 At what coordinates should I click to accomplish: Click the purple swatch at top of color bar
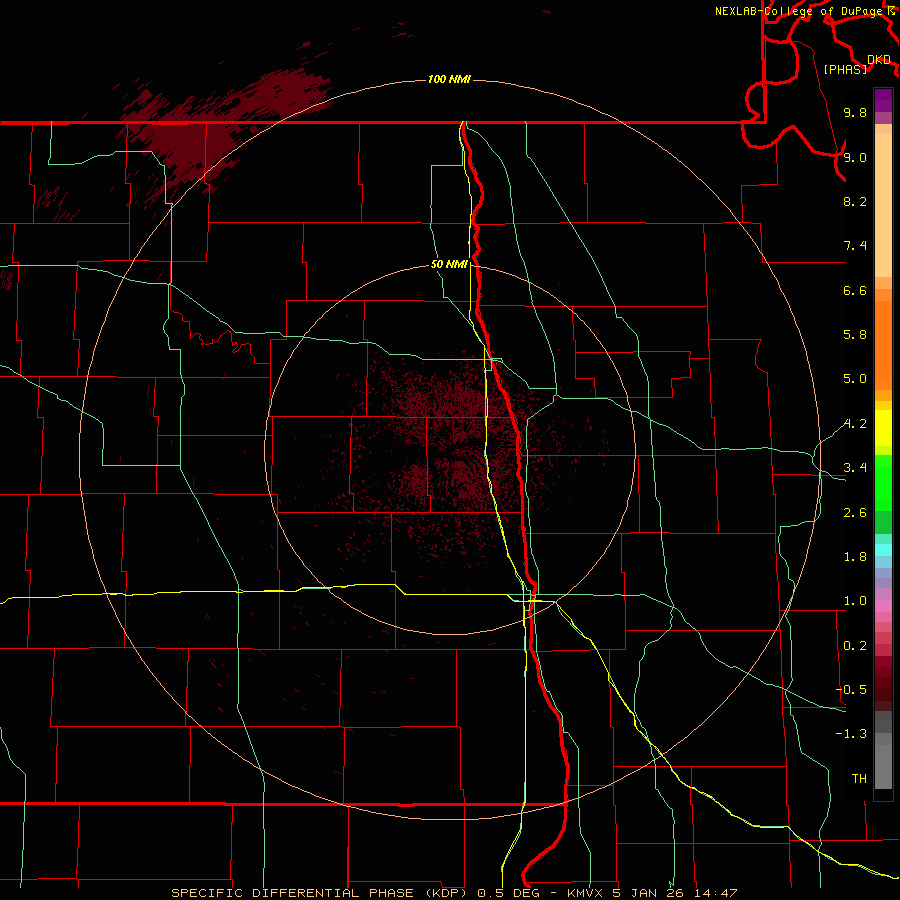[883, 100]
